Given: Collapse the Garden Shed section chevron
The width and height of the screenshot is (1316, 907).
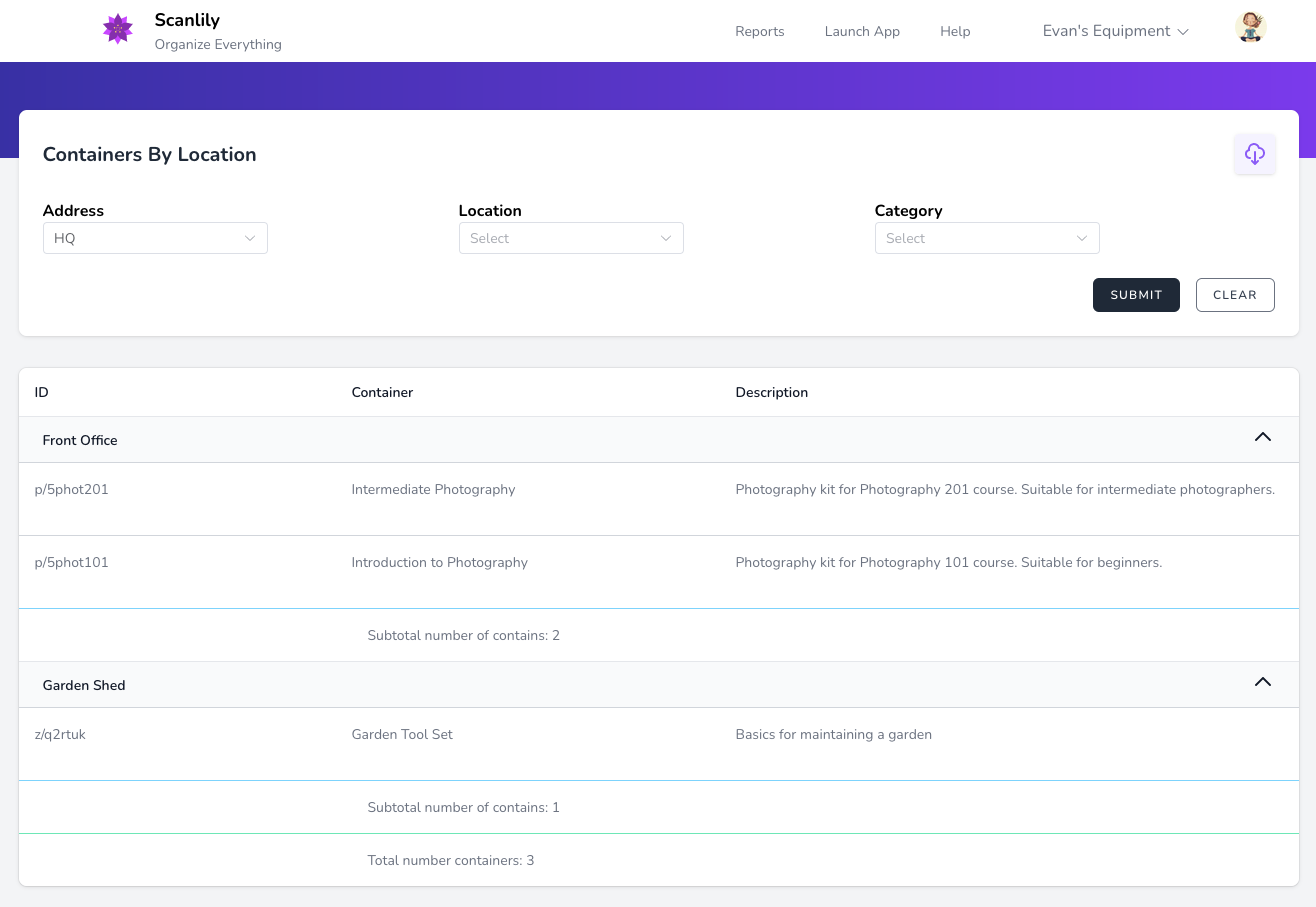Looking at the screenshot, I should (1262, 683).
